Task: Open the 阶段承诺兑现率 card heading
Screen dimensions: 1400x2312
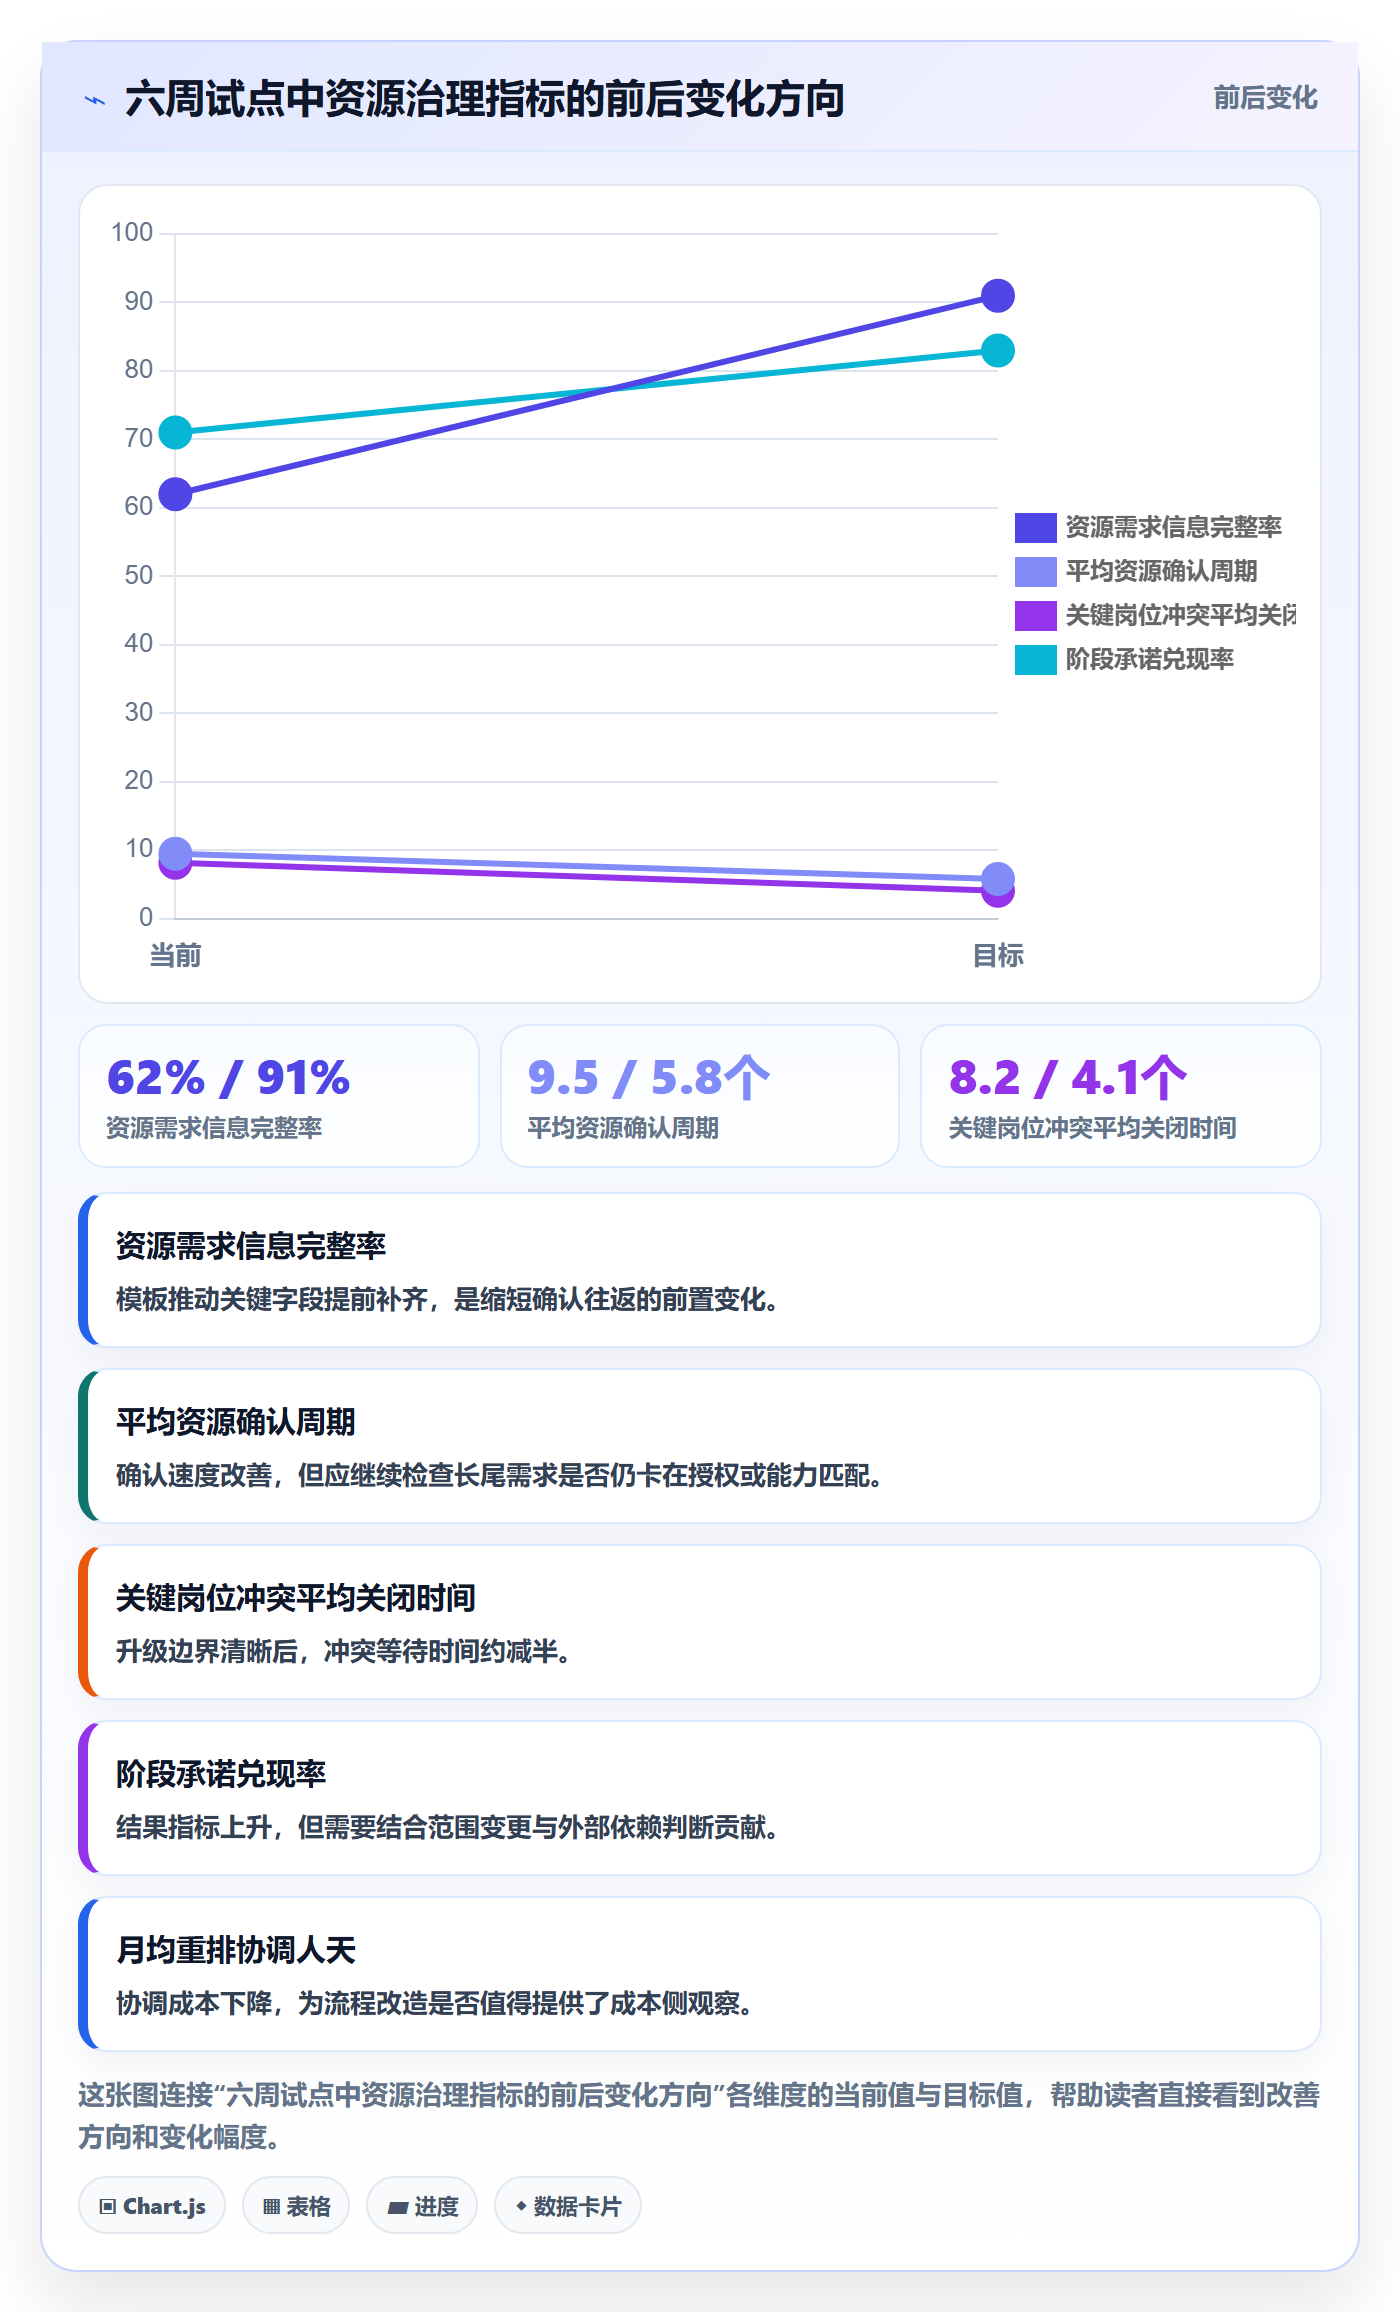Action: coord(221,1774)
